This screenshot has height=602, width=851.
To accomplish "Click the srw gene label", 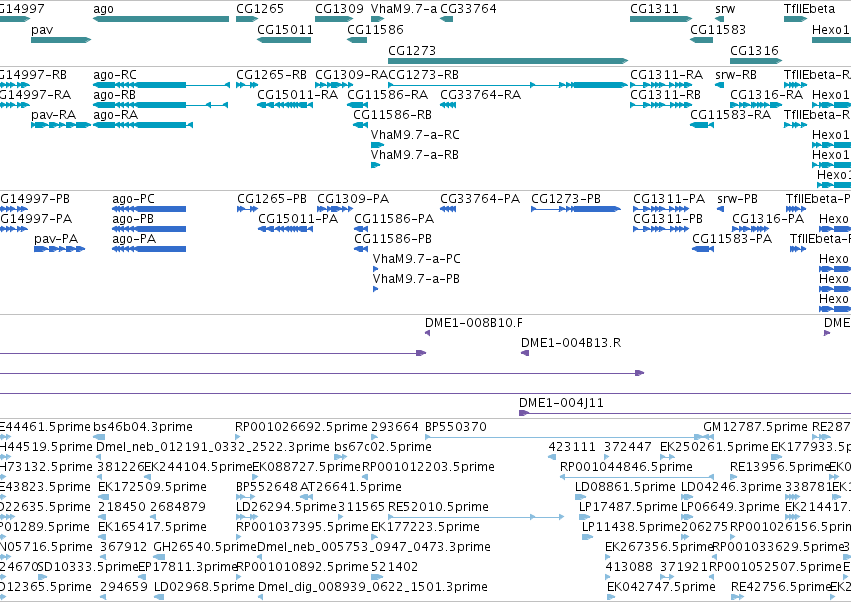I will 725,9.
